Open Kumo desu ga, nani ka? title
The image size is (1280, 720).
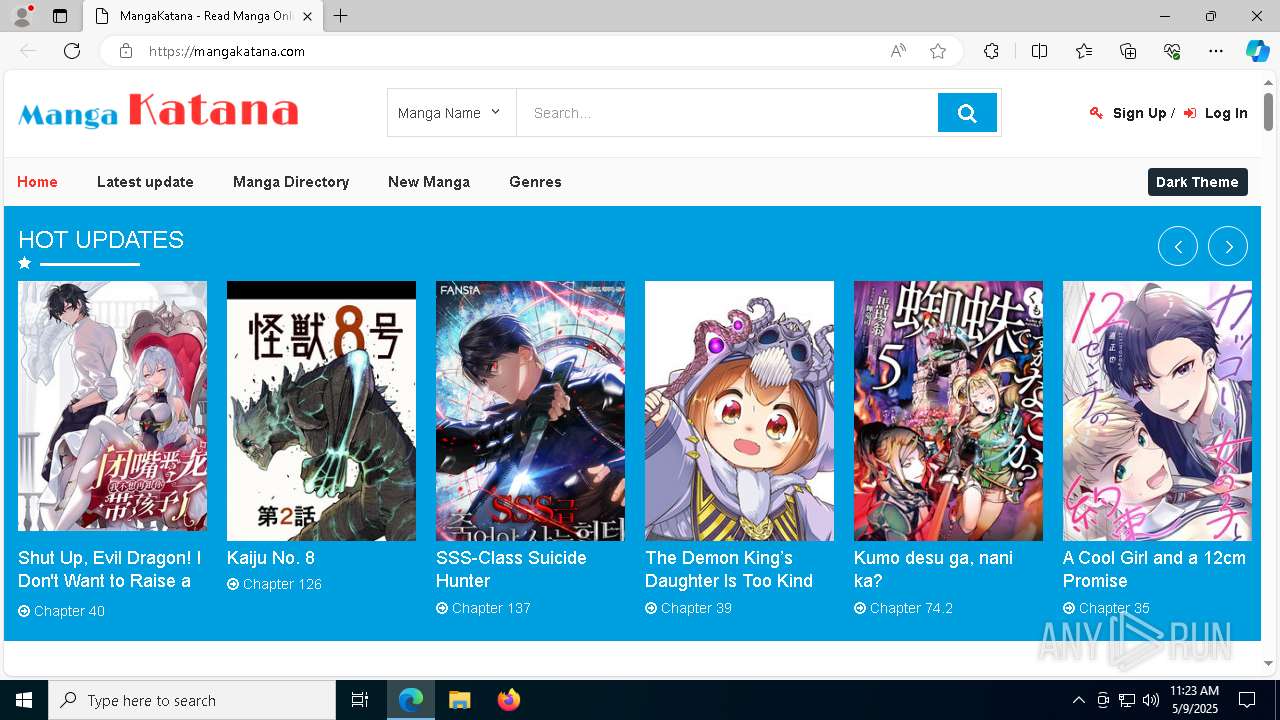pos(933,569)
